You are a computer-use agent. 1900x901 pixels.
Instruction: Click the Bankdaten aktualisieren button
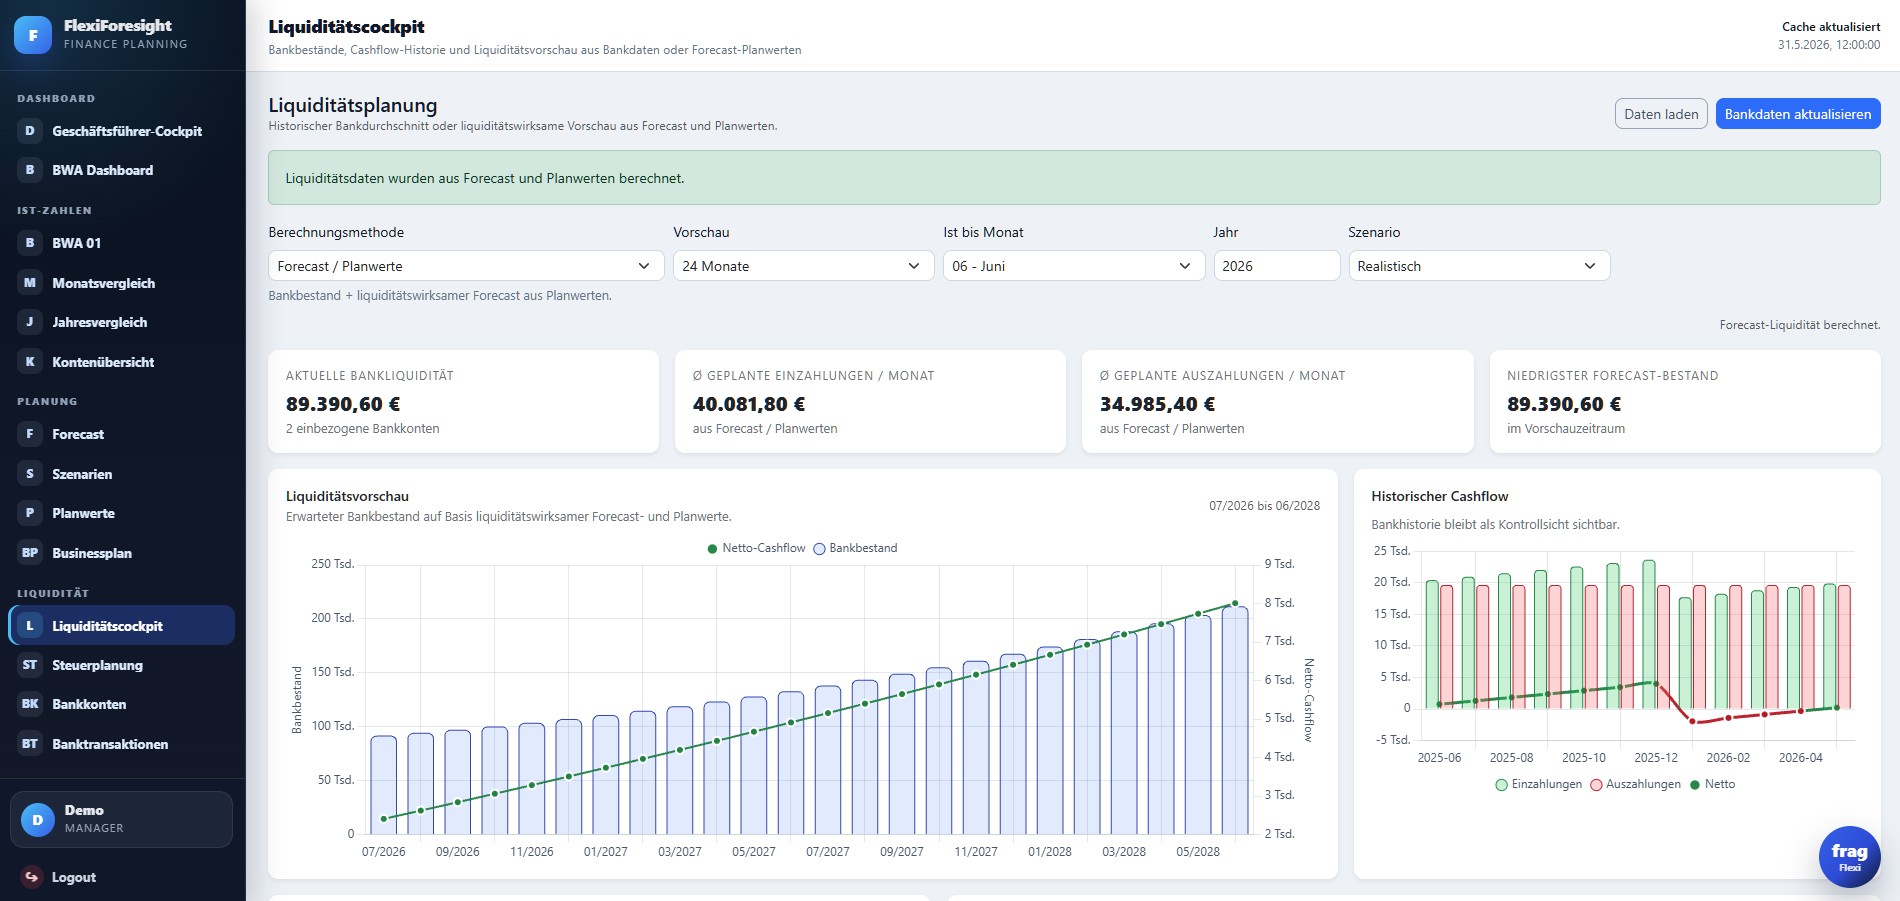(x=1798, y=114)
